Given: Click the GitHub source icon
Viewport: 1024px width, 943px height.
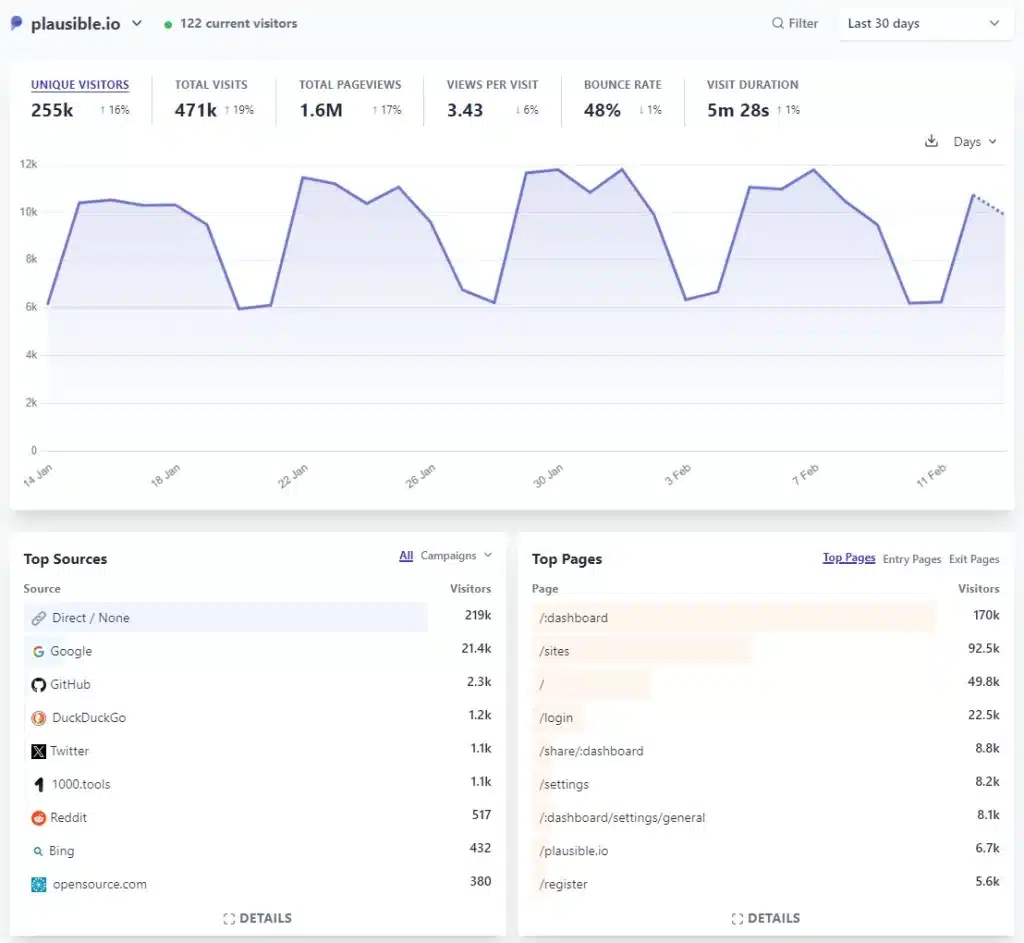Looking at the screenshot, I should pyautogui.click(x=40, y=684).
